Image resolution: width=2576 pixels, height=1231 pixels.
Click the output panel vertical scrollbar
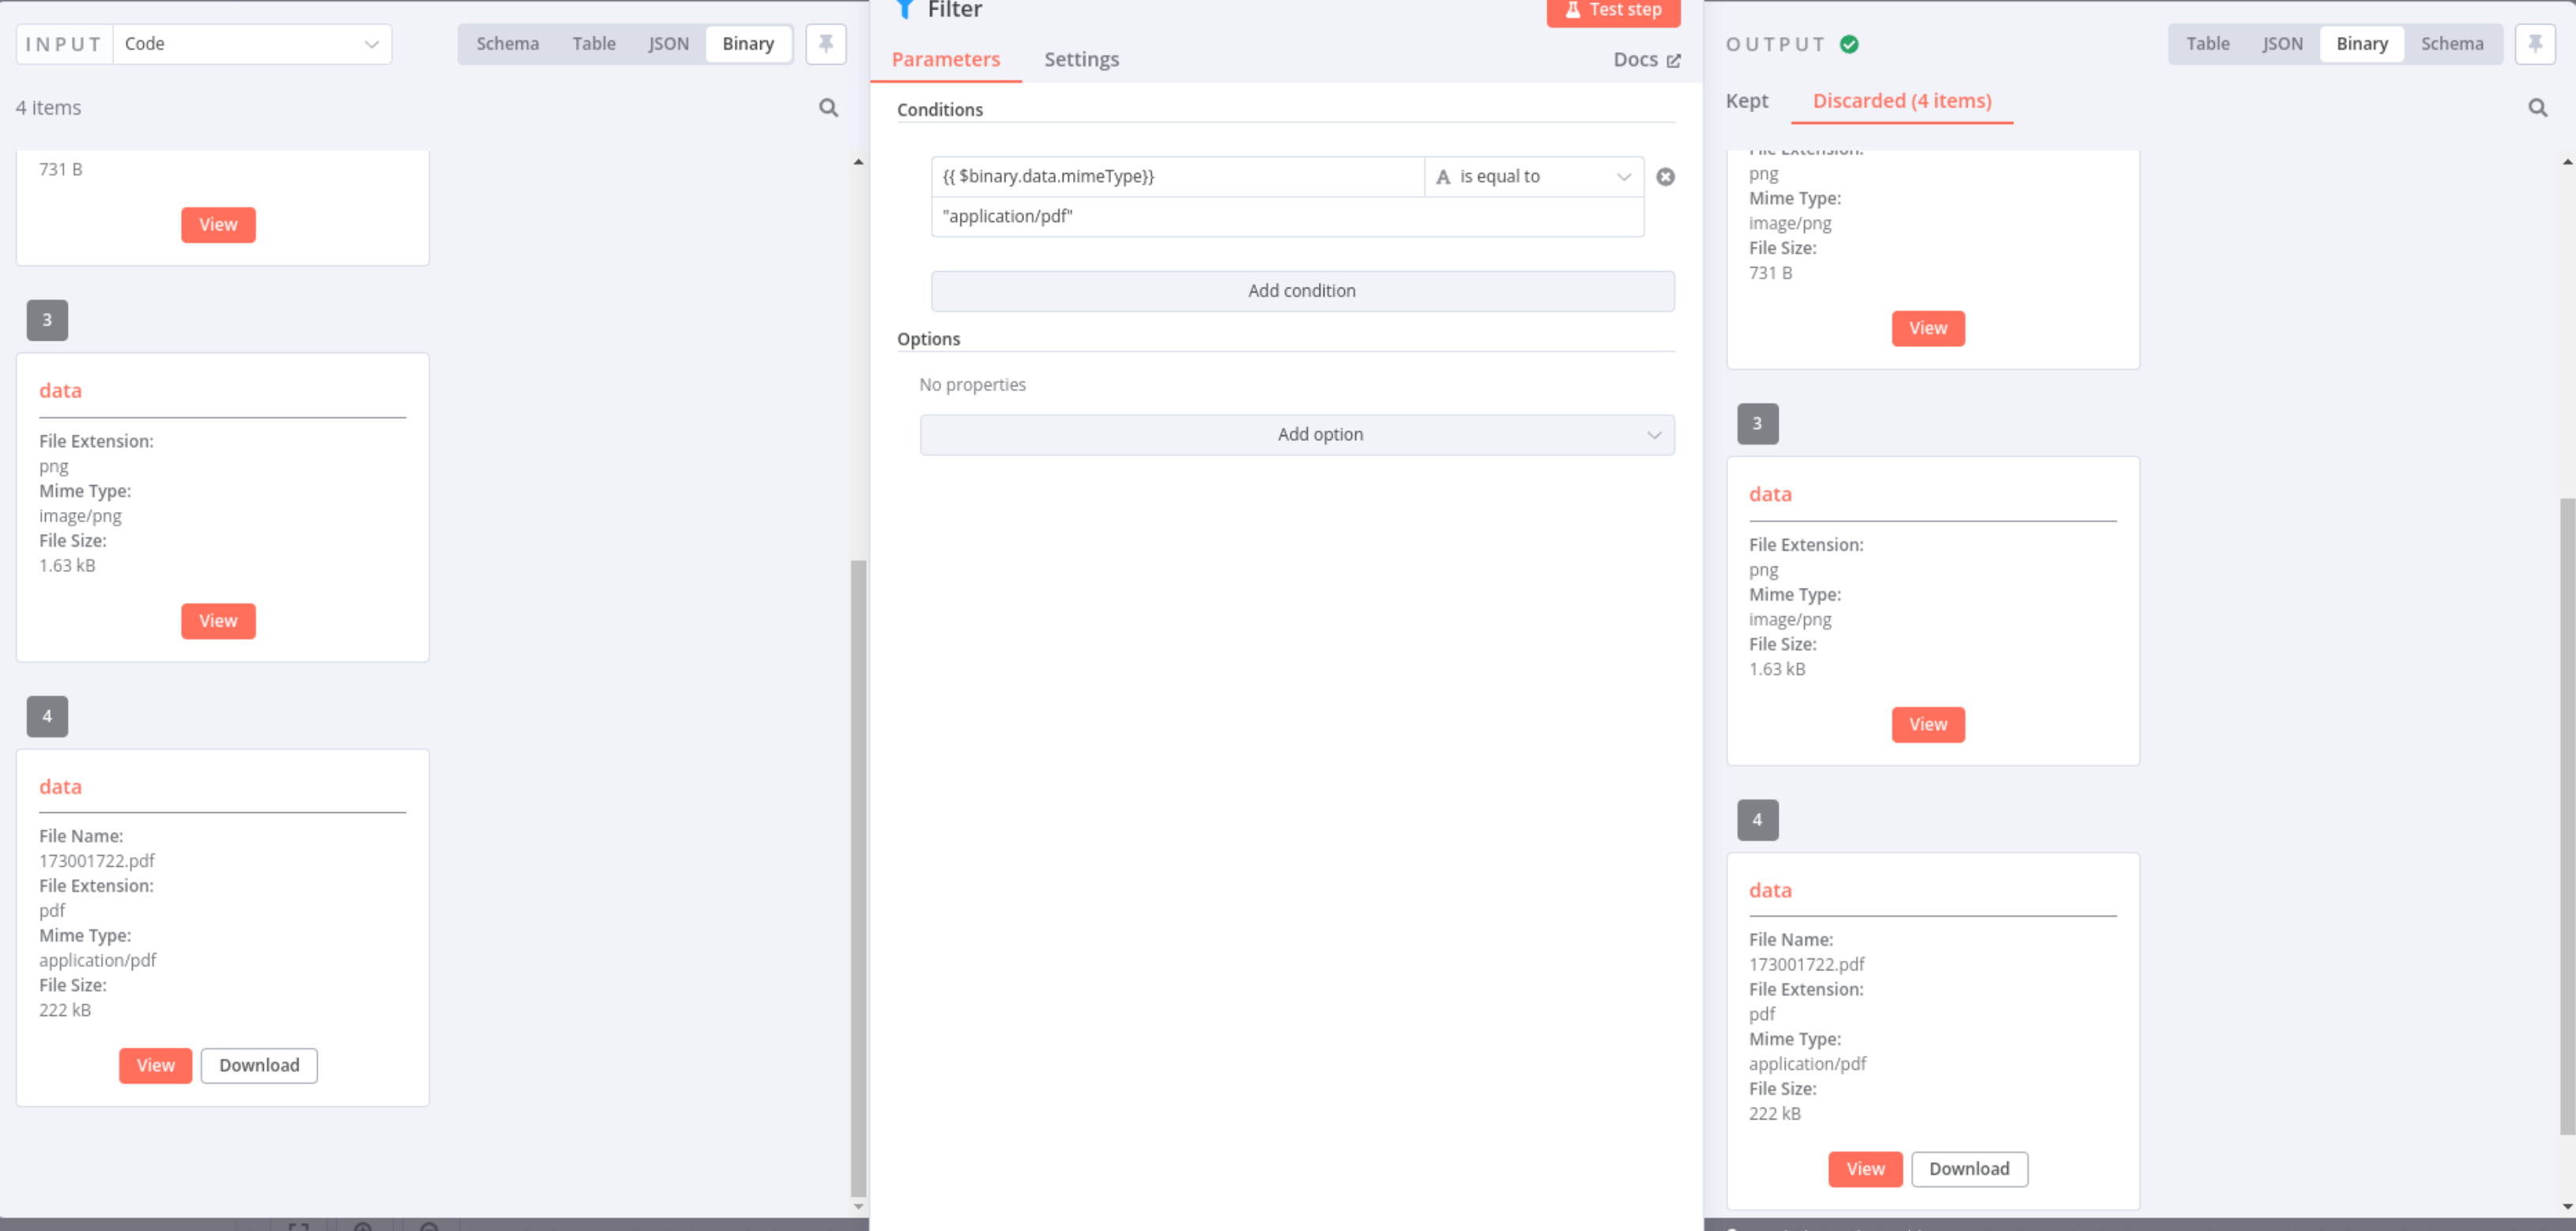[x=2566, y=815]
